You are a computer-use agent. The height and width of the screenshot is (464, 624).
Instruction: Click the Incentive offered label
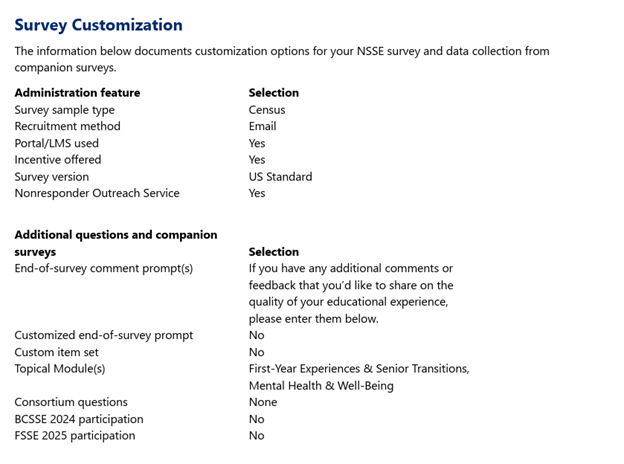(57, 160)
